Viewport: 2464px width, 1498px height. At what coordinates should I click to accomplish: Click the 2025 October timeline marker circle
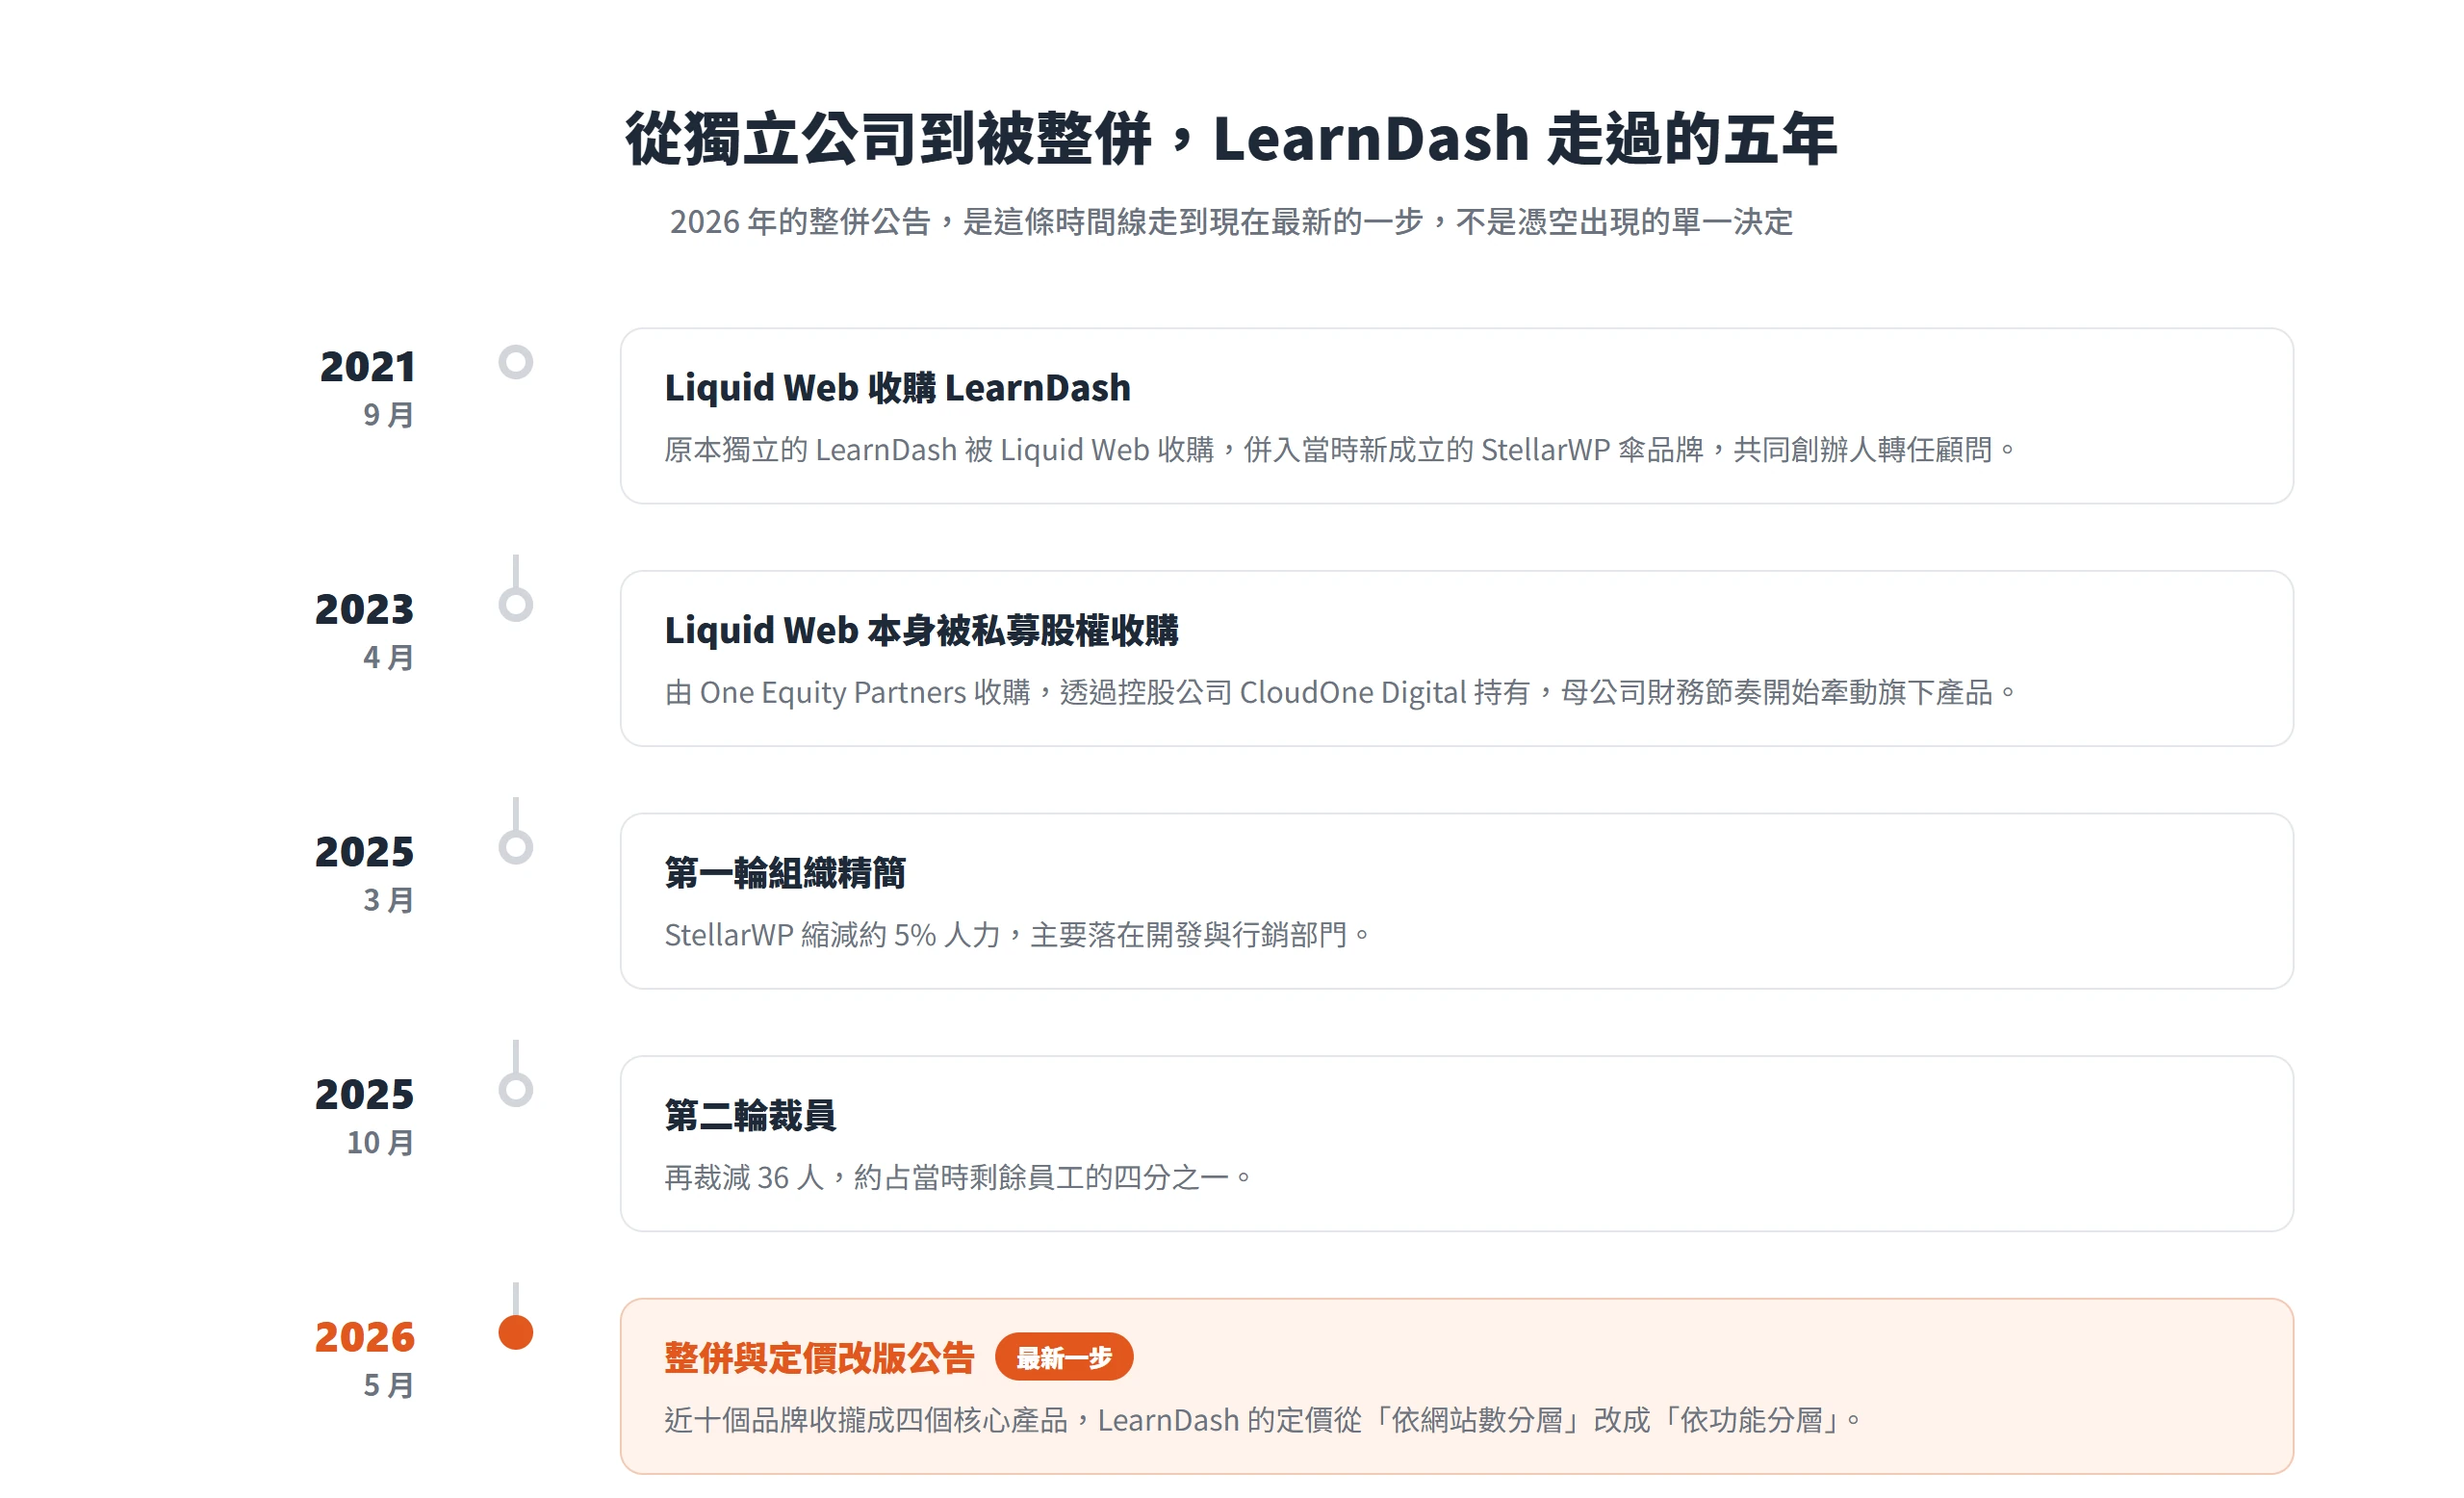click(x=516, y=1090)
